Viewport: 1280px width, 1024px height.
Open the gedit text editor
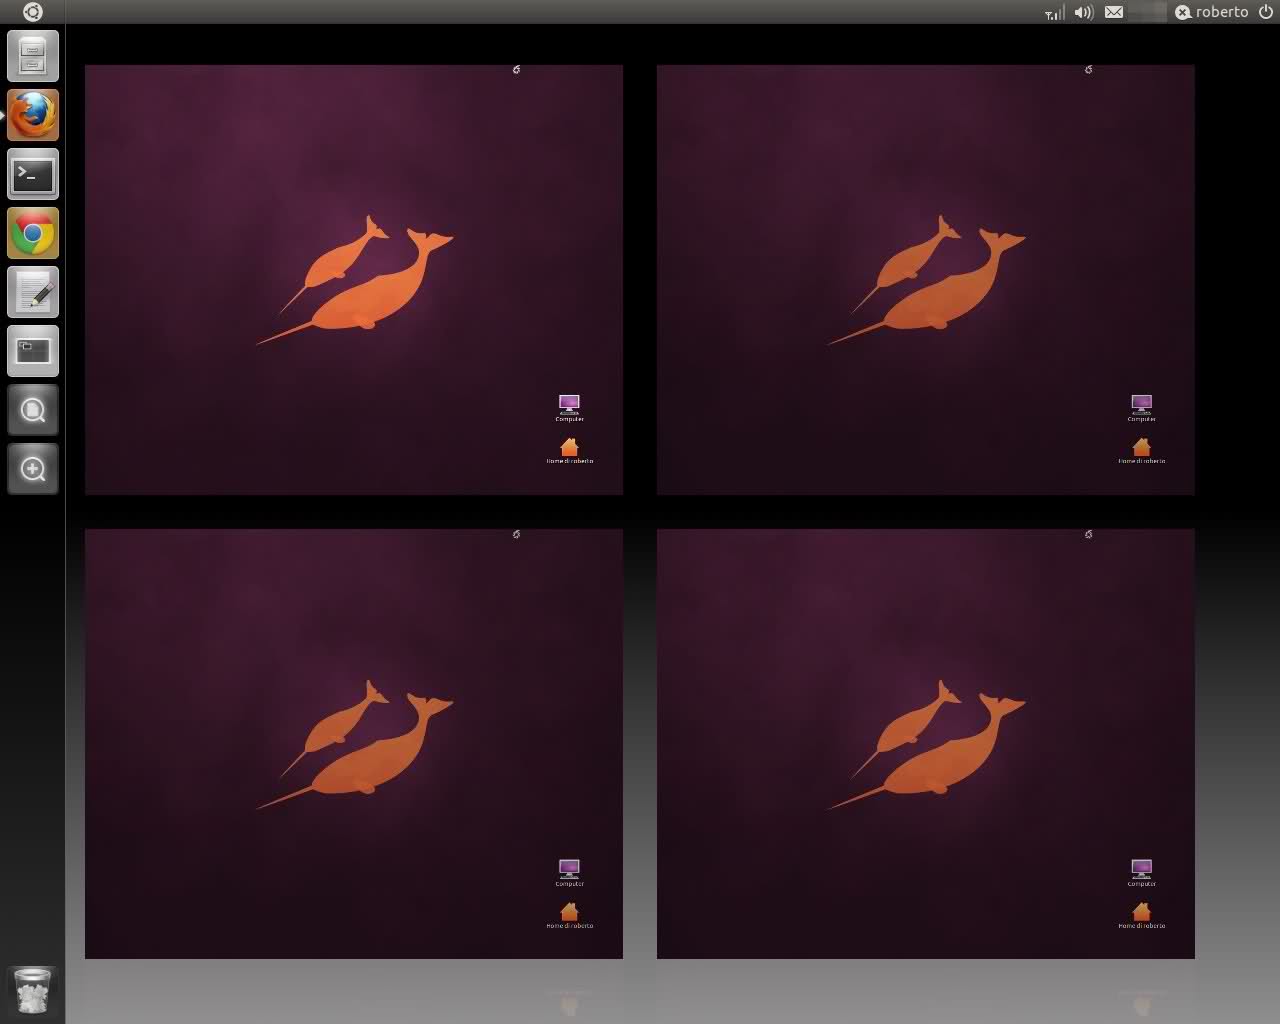click(33, 293)
